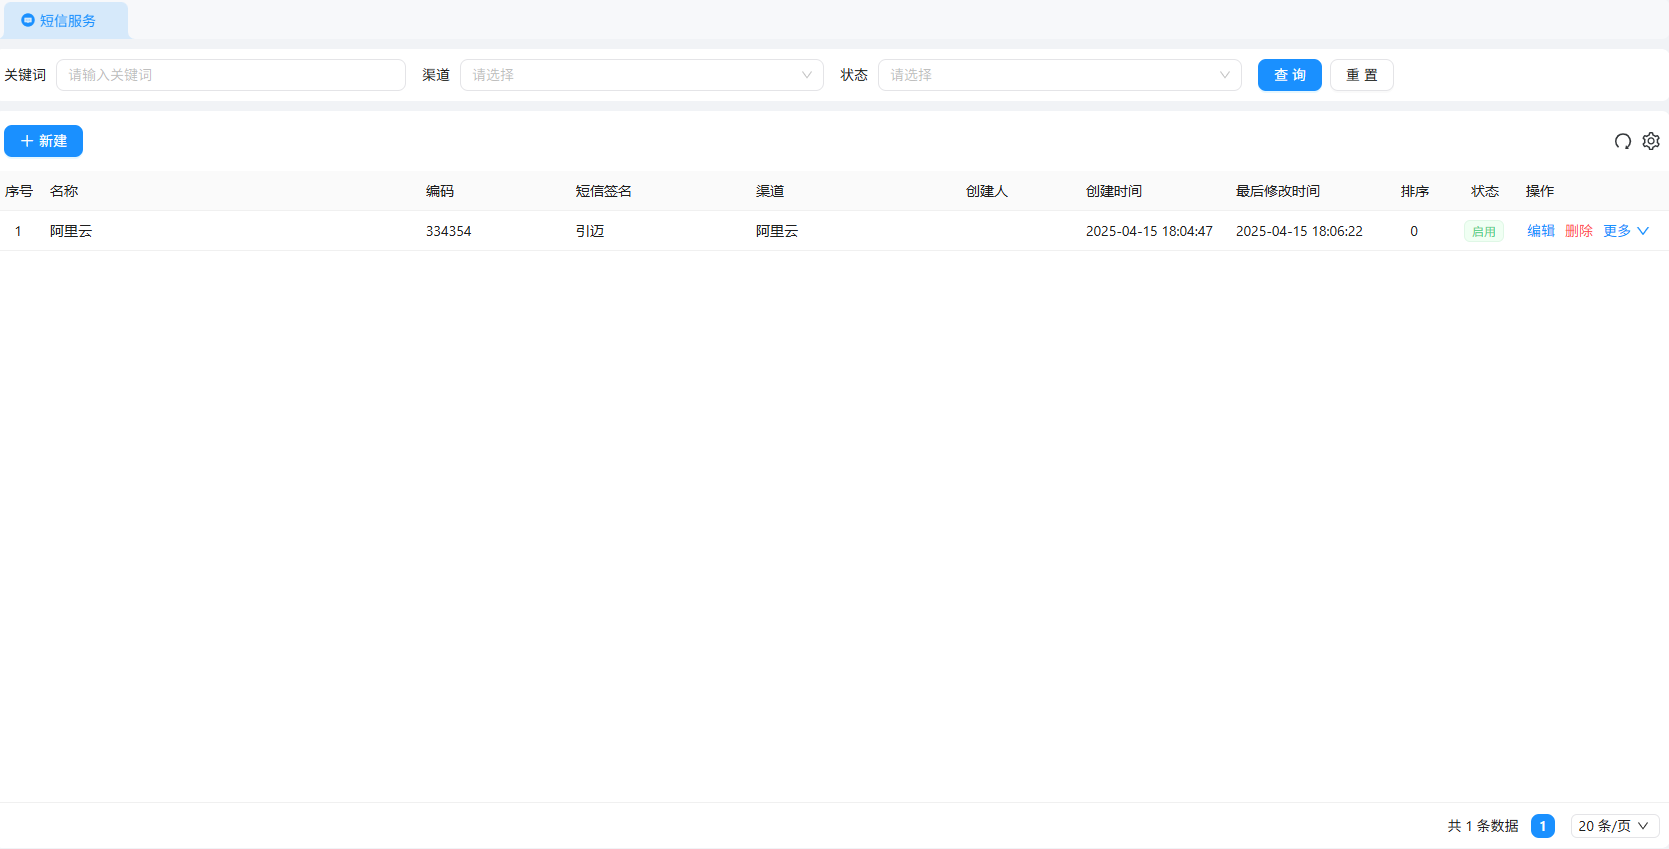The image size is (1669, 849).
Task: Edit the 阿里云 row via 编辑
Action: pos(1540,231)
